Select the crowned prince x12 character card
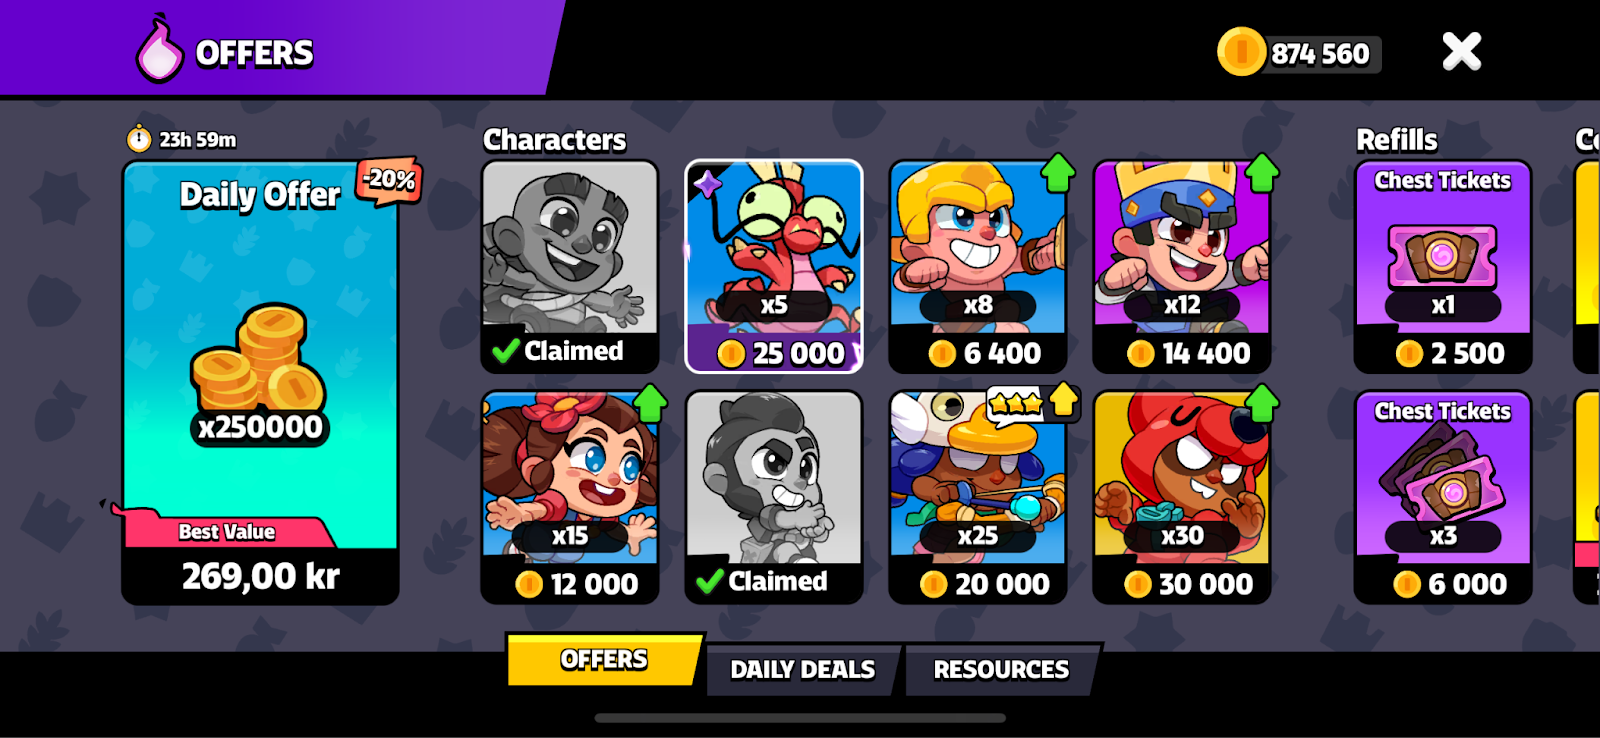 point(1181,266)
